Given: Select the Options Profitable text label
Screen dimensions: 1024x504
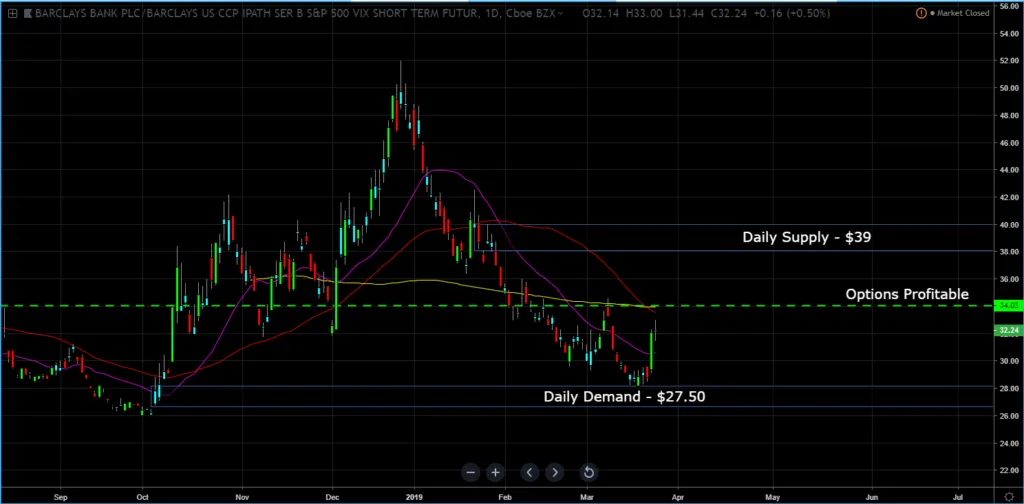Looking at the screenshot, I should pos(907,294).
